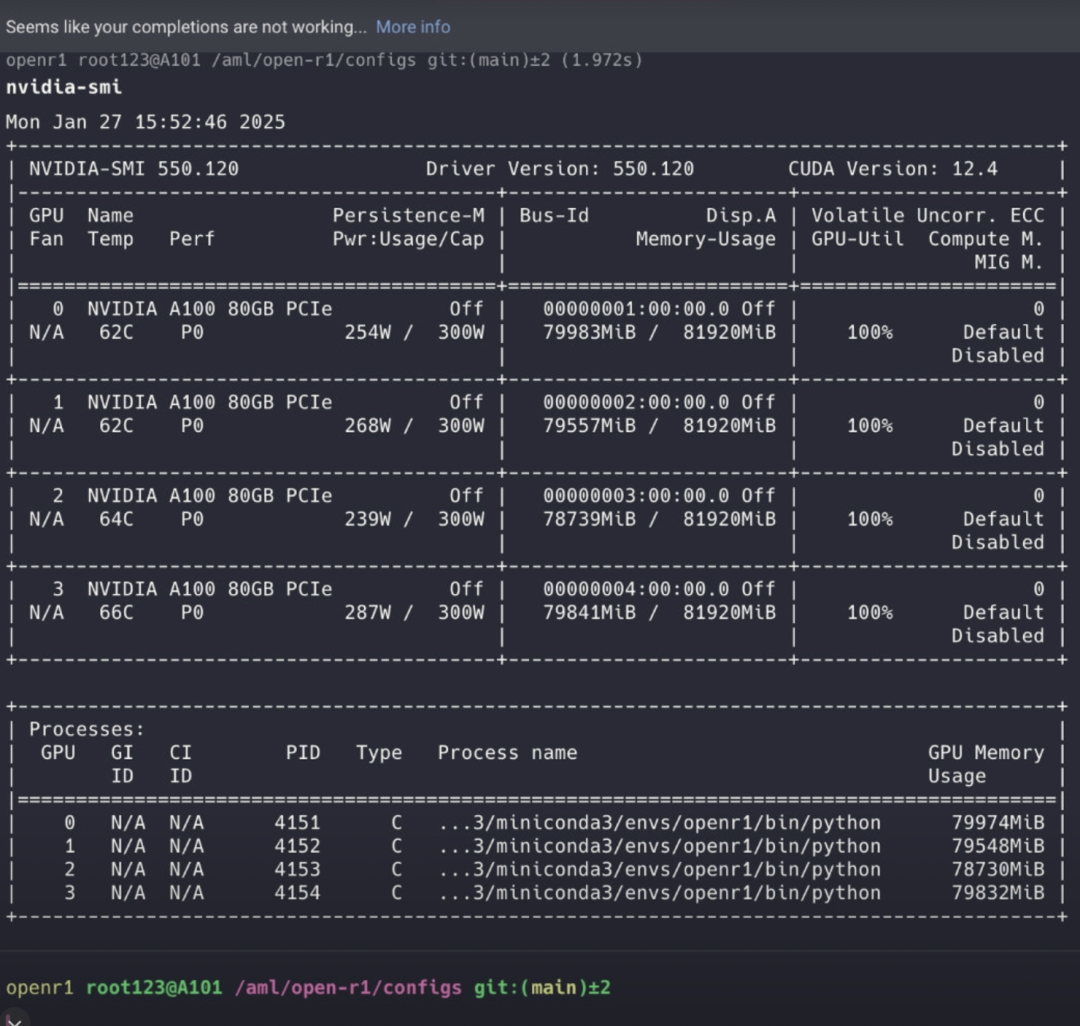Click memory usage value '79841MiB'
This screenshot has height=1026, width=1080.
[x=590, y=613]
